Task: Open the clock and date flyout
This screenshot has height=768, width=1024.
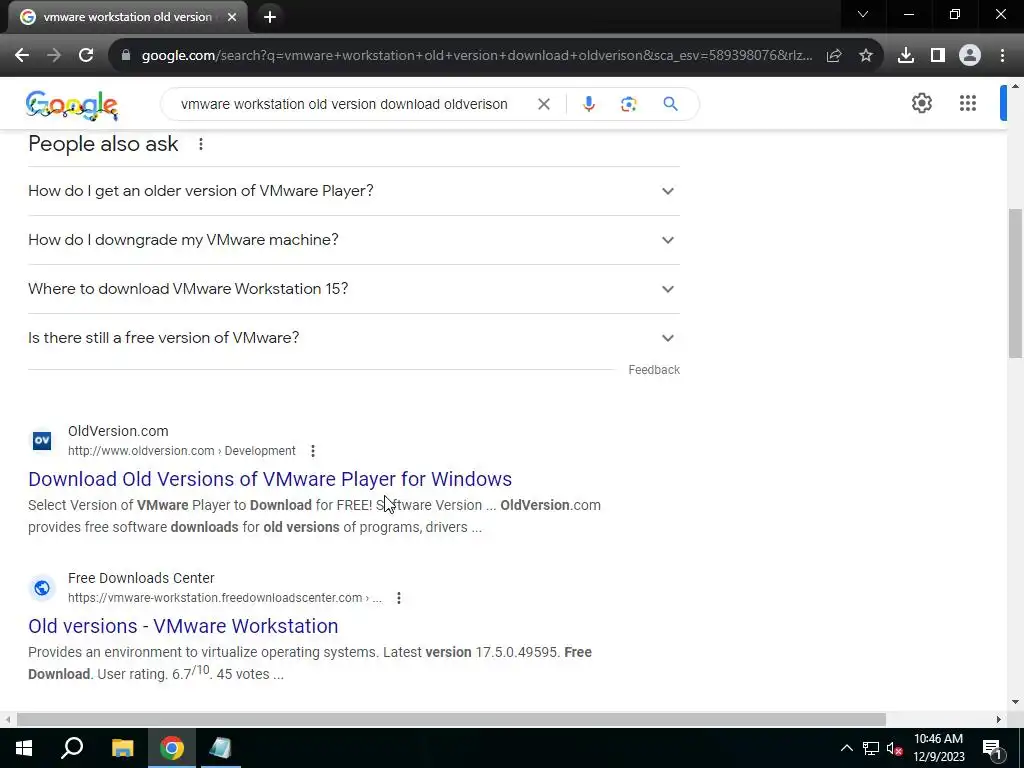Action: 938,748
